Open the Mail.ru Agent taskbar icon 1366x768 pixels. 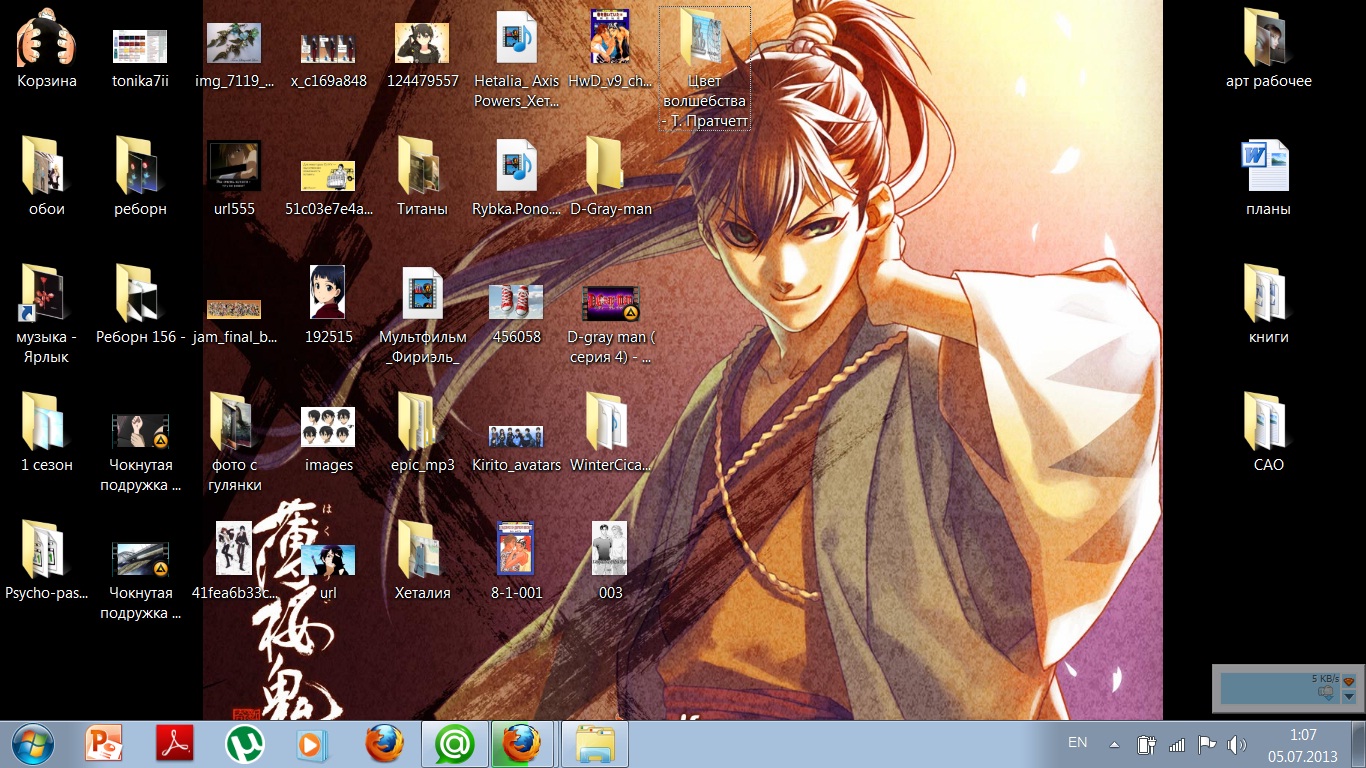pyautogui.click(x=455, y=744)
